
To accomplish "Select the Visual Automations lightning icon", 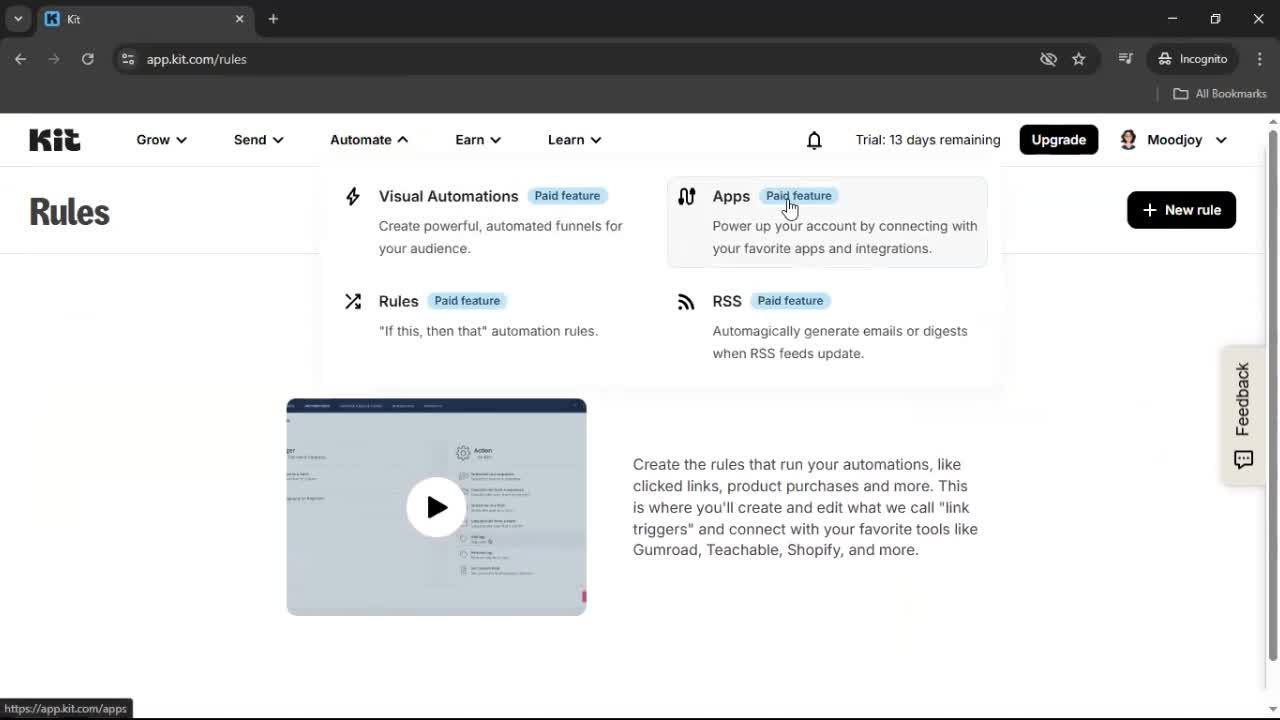I will (x=352, y=197).
